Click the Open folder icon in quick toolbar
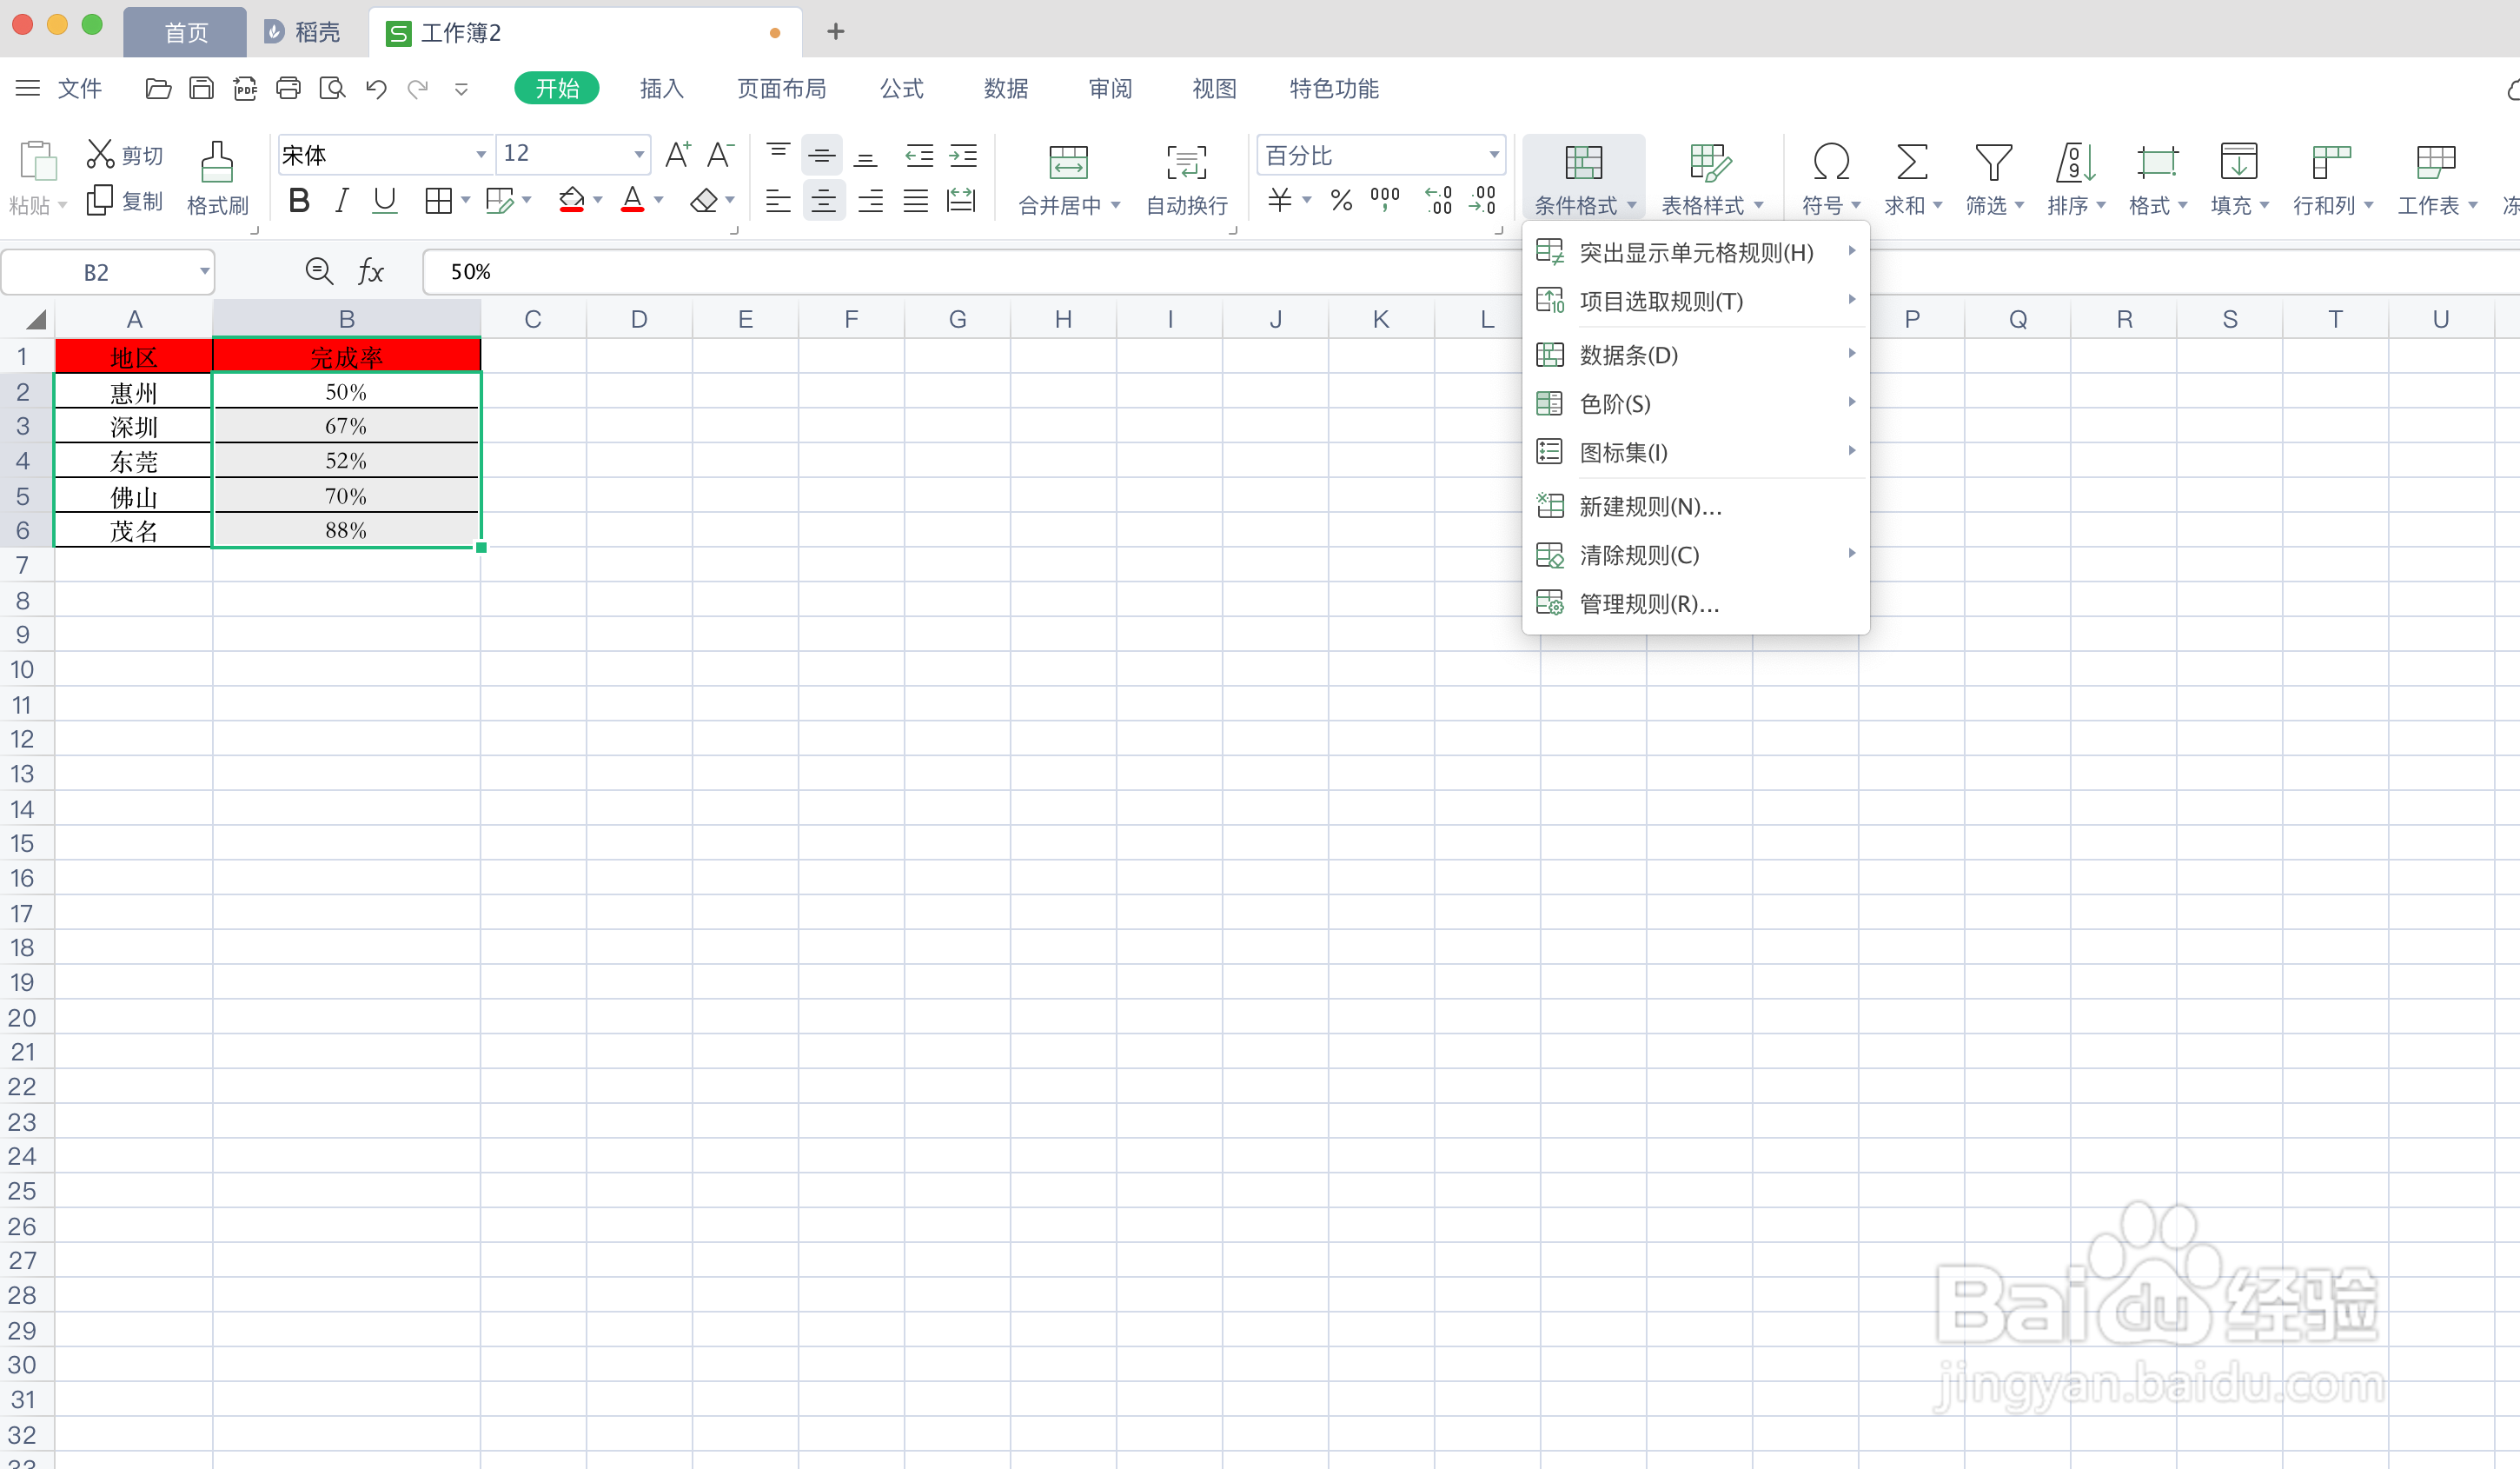The image size is (2520, 1469). coord(158,89)
